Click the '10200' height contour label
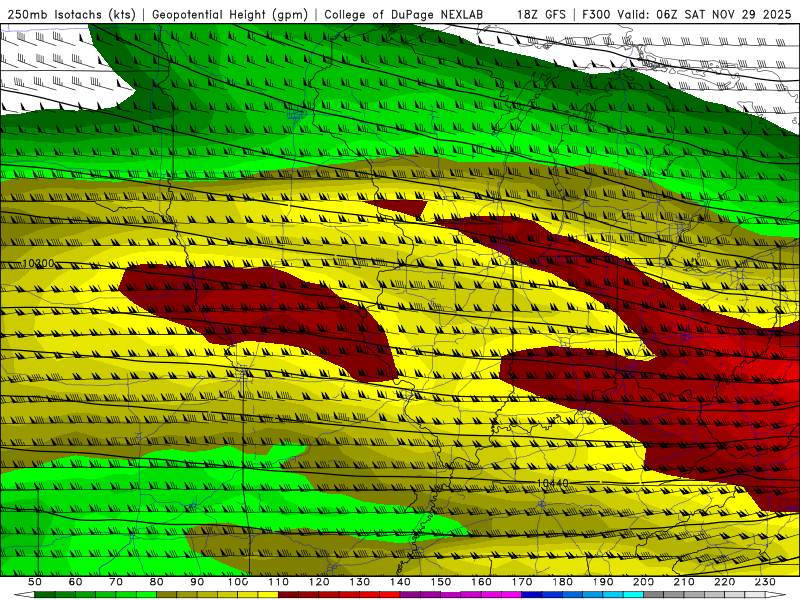800x600 pixels. (39, 263)
